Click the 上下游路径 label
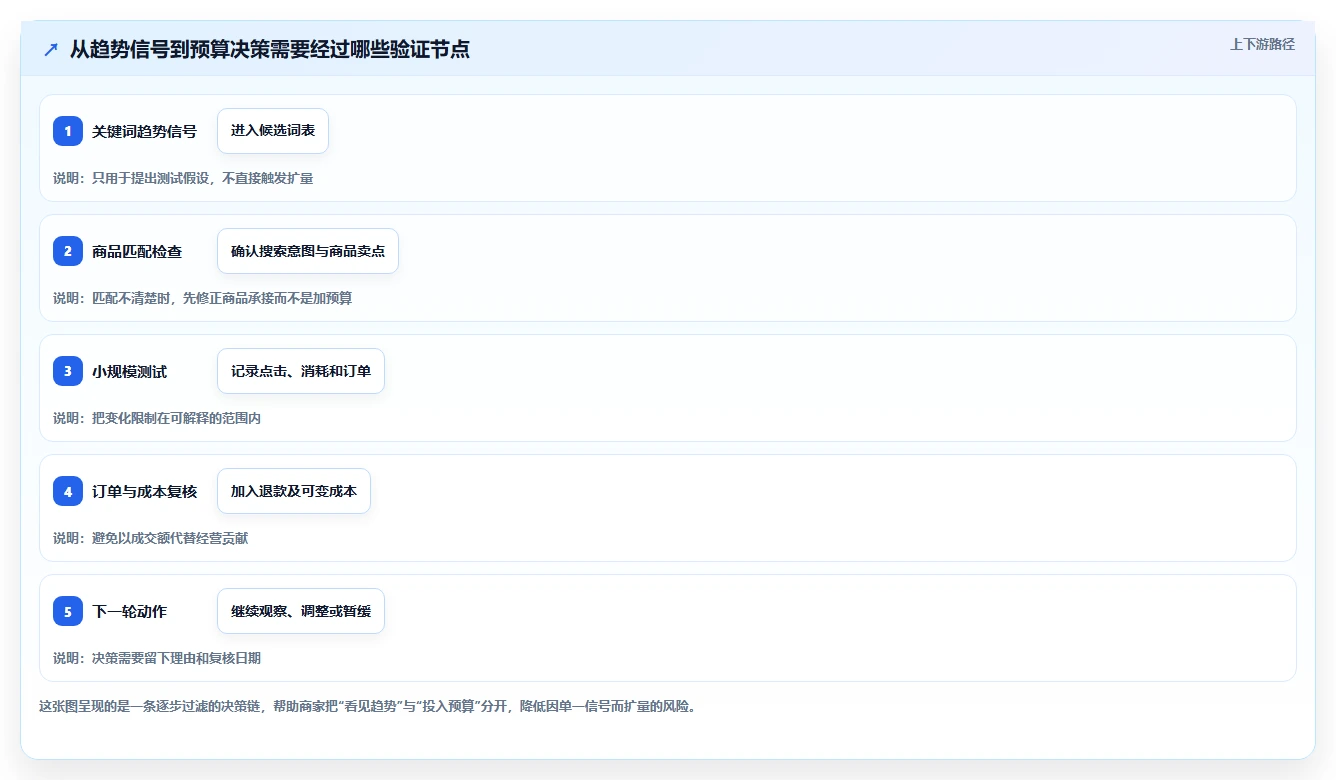This screenshot has height=780, width=1336. point(1262,44)
